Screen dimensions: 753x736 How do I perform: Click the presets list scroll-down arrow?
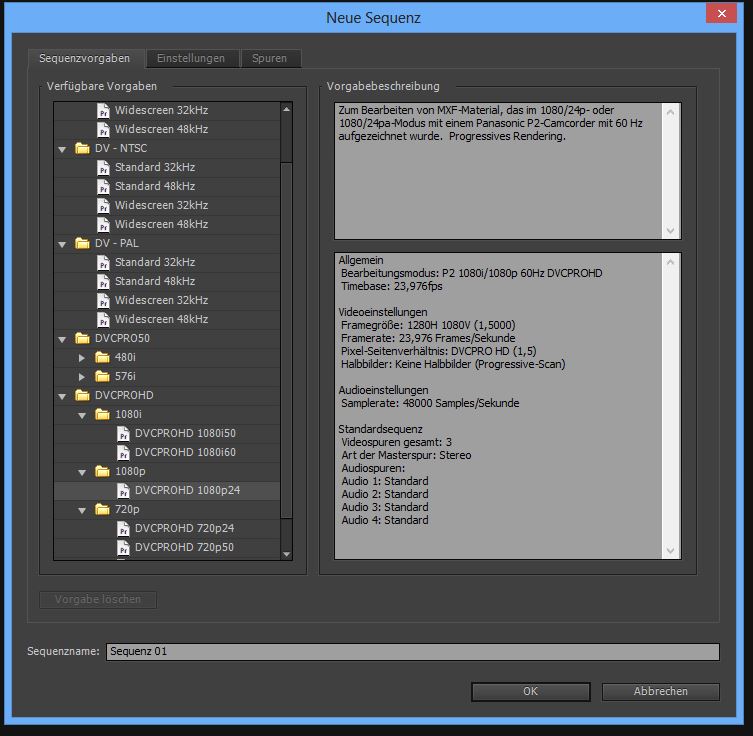tap(286, 554)
